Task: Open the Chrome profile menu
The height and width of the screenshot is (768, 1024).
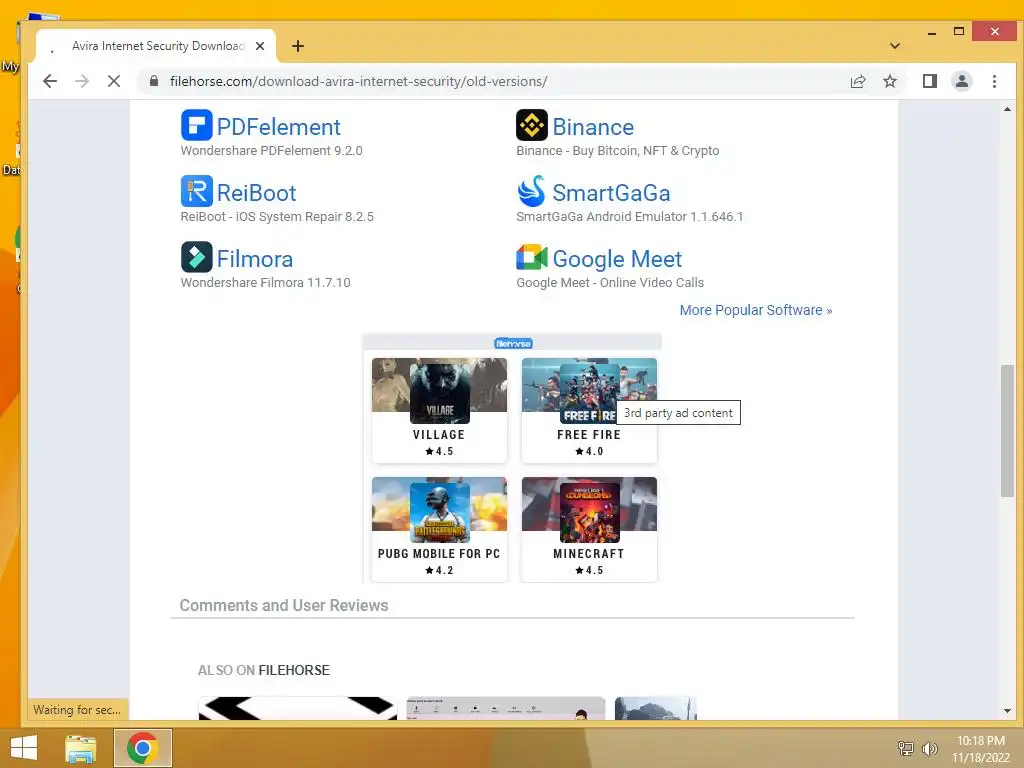Action: 961,81
